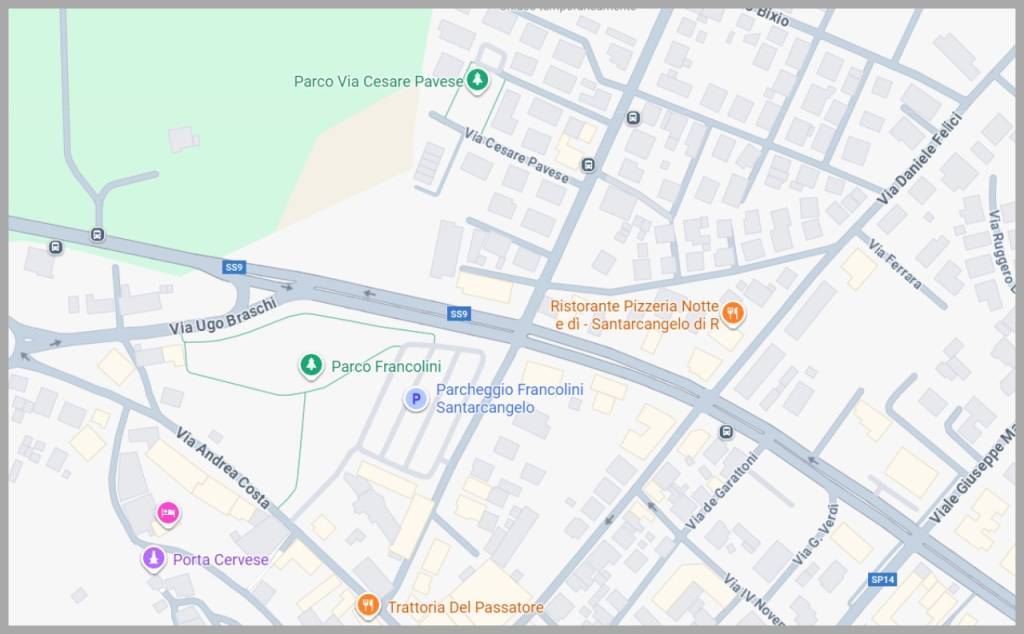Select the leftmost bus stop icon on SS9

(55, 247)
